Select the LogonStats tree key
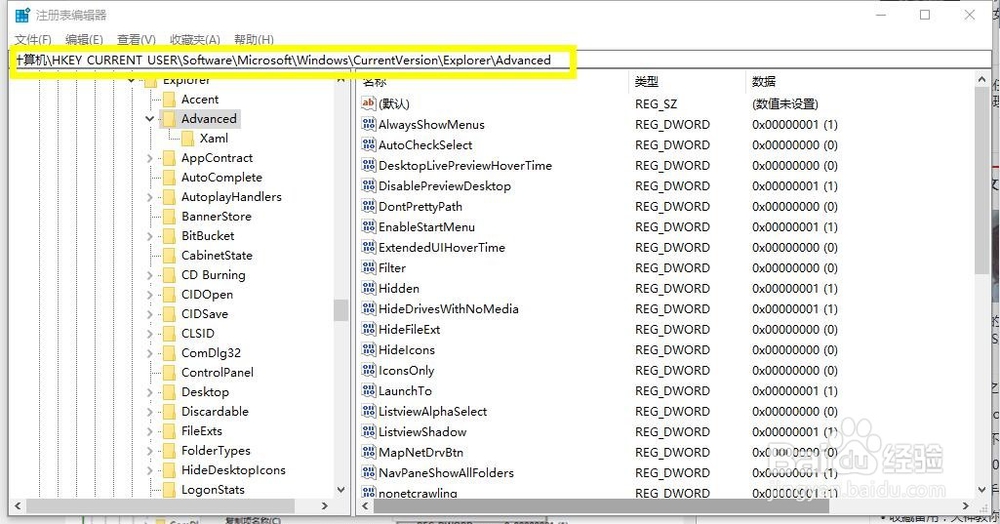This screenshot has width=1000, height=524. (213, 490)
